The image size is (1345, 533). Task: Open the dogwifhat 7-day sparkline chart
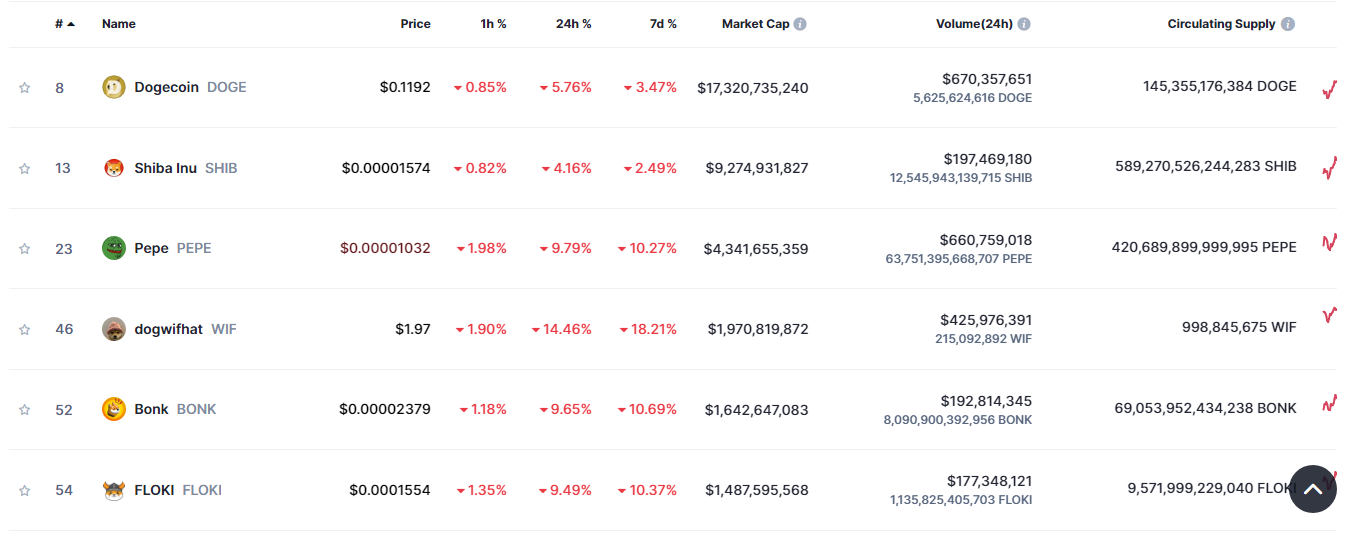click(1329, 315)
